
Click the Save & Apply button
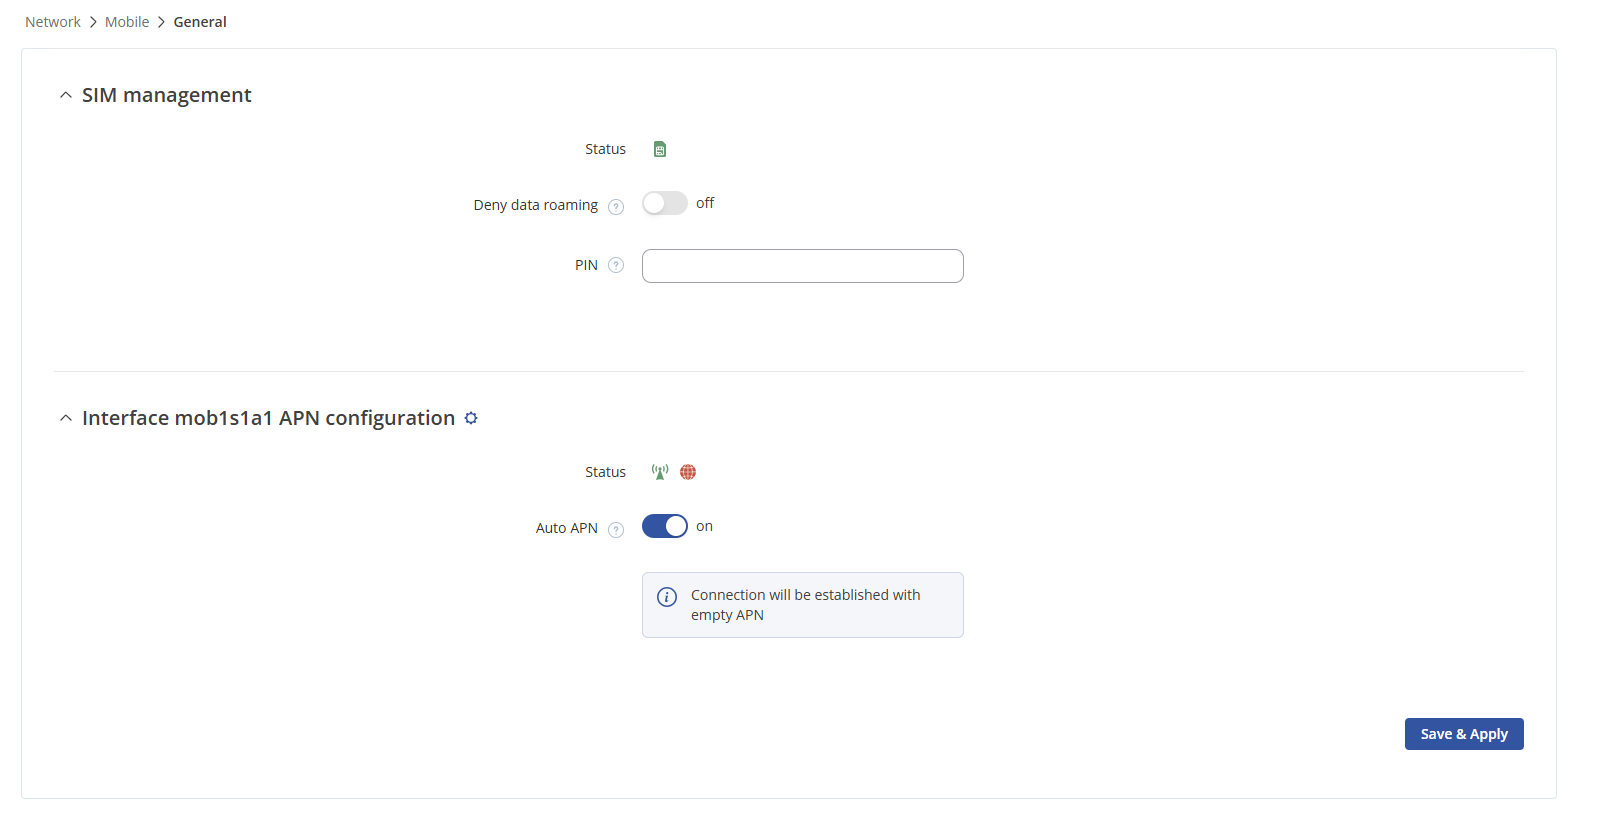[1464, 734]
